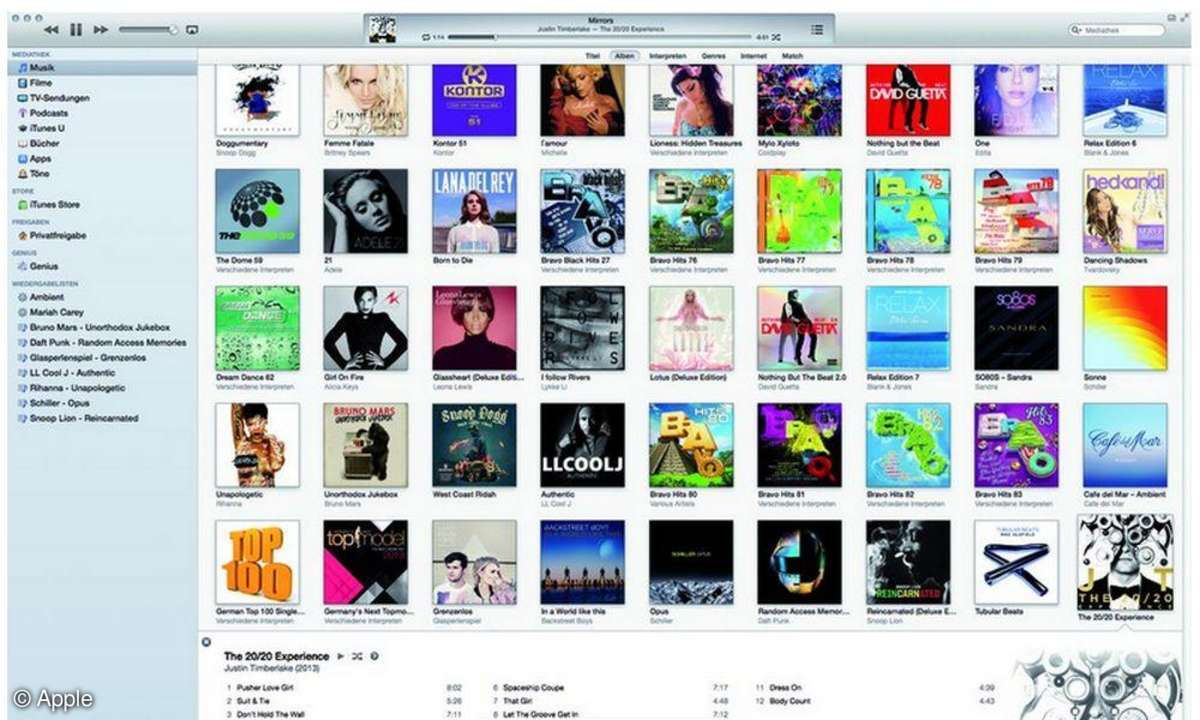Select the Born to Die album cover
Viewport: 1200px width, 720px height.
click(x=474, y=210)
